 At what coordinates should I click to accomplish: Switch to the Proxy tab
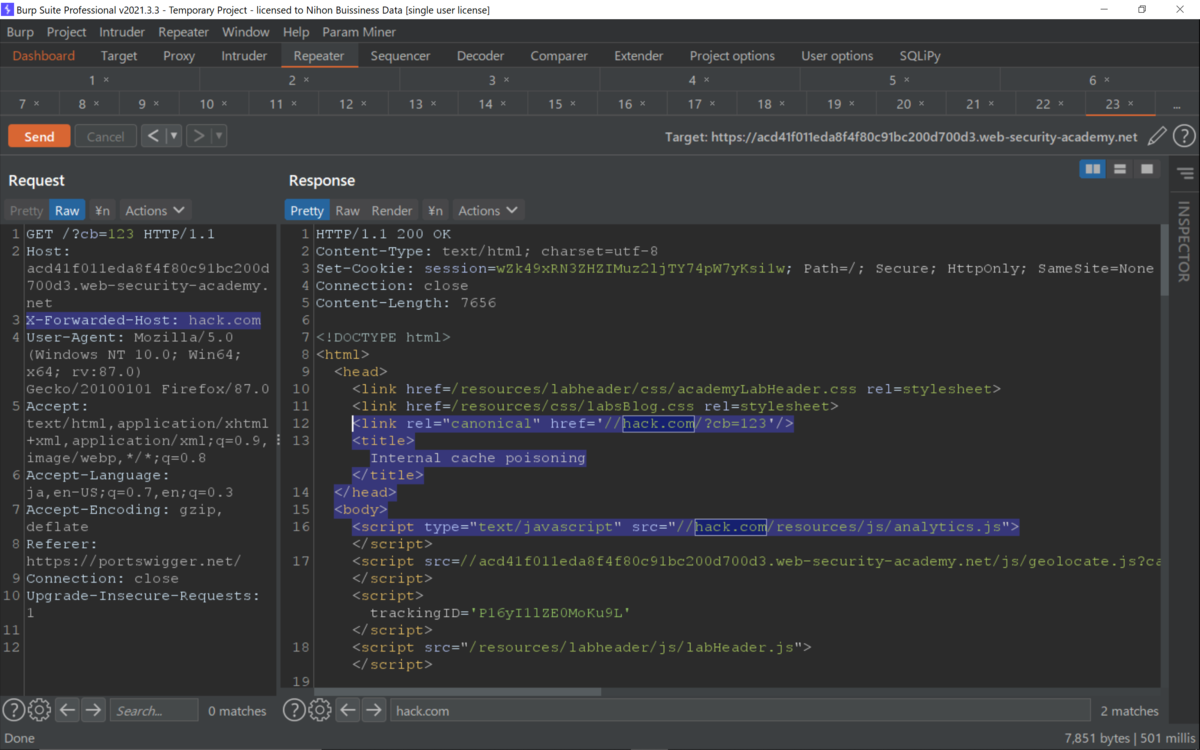click(x=179, y=56)
